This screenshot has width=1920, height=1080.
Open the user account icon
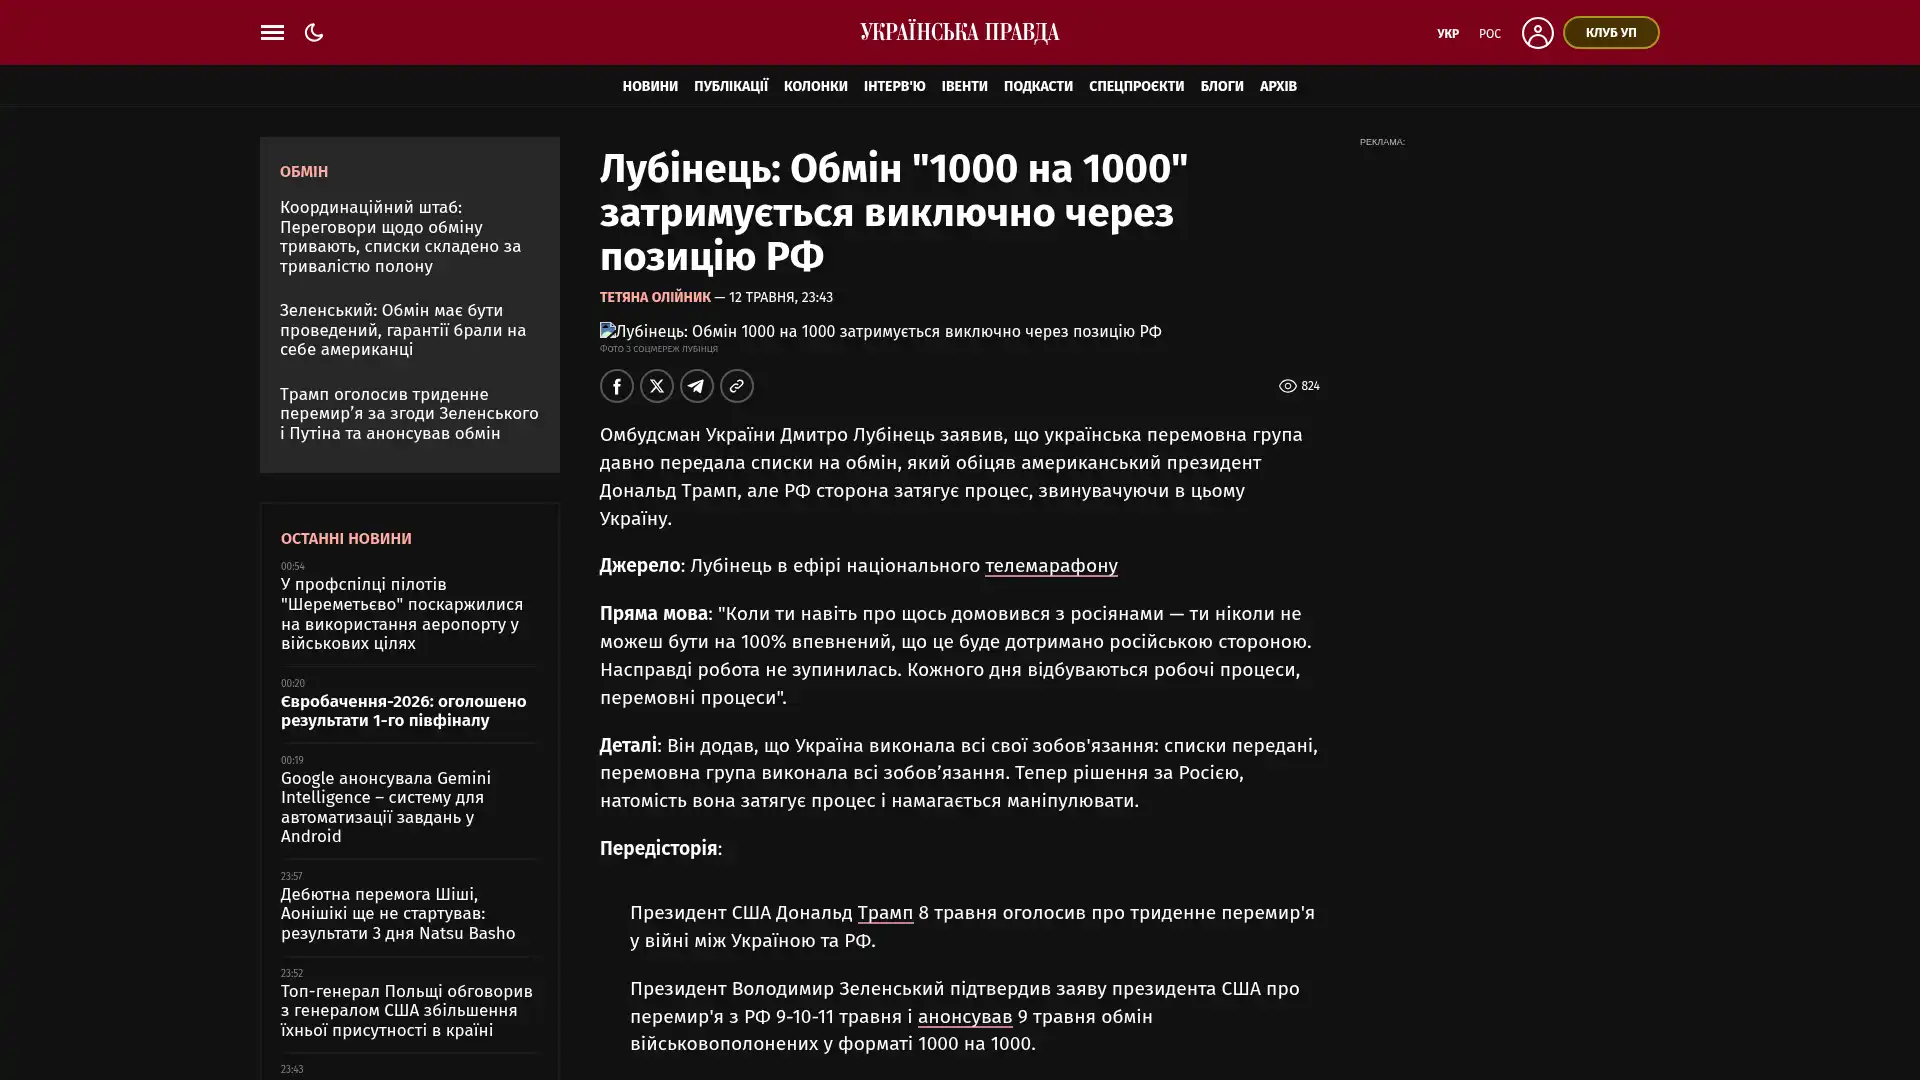click(x=1537, y=33)
